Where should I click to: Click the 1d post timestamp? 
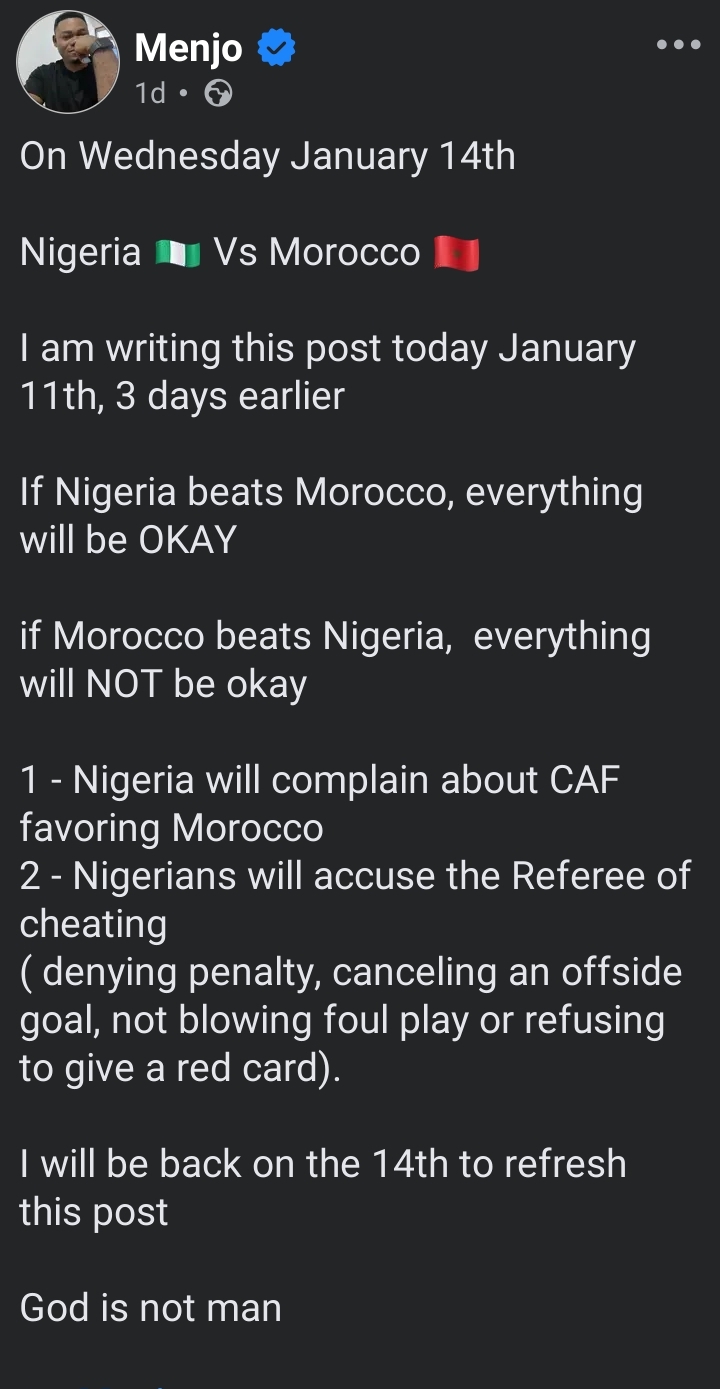[150, 94]
